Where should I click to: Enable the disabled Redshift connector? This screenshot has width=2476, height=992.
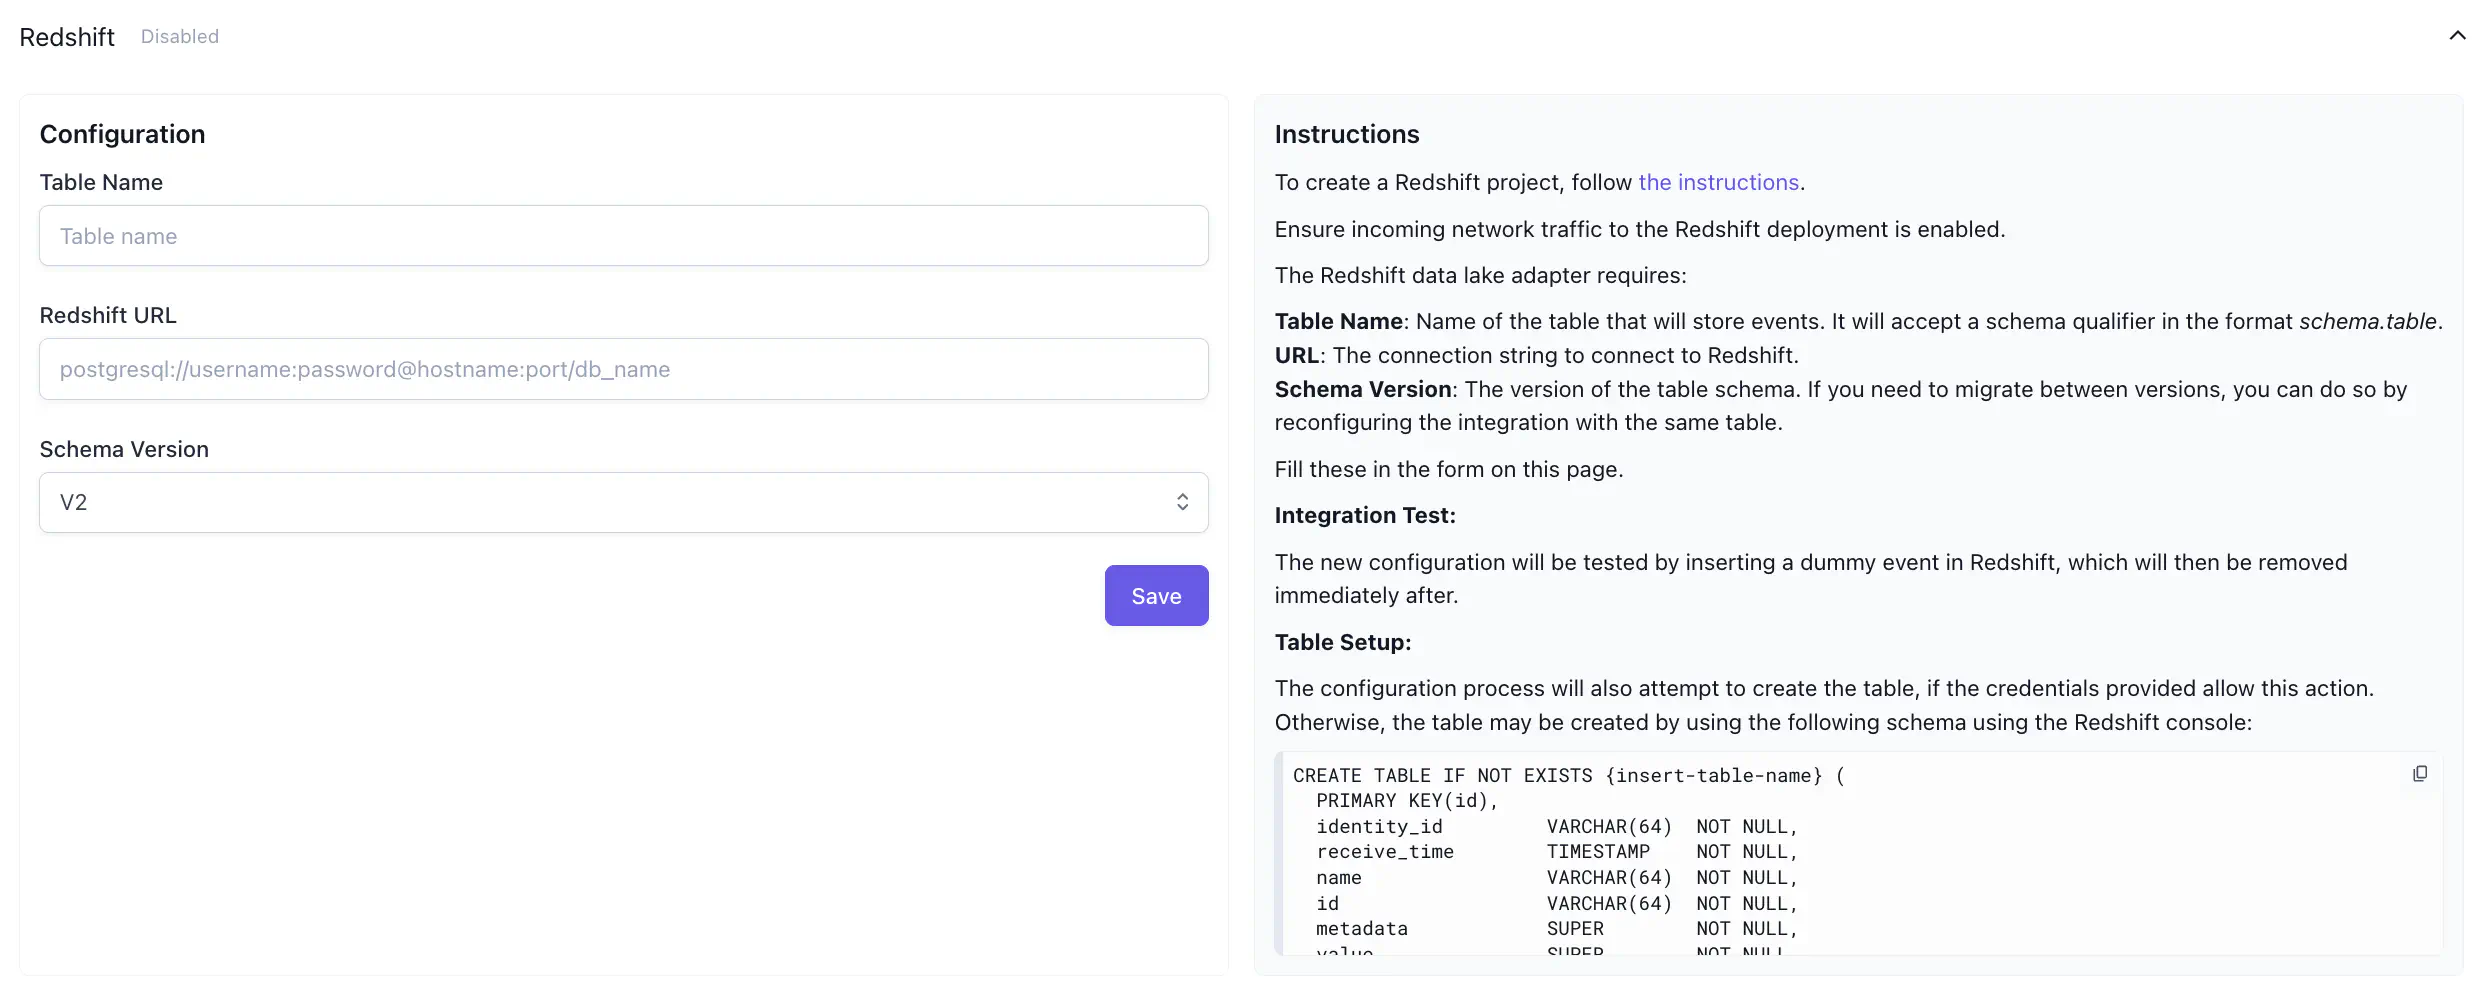click(x=180, y=36)
